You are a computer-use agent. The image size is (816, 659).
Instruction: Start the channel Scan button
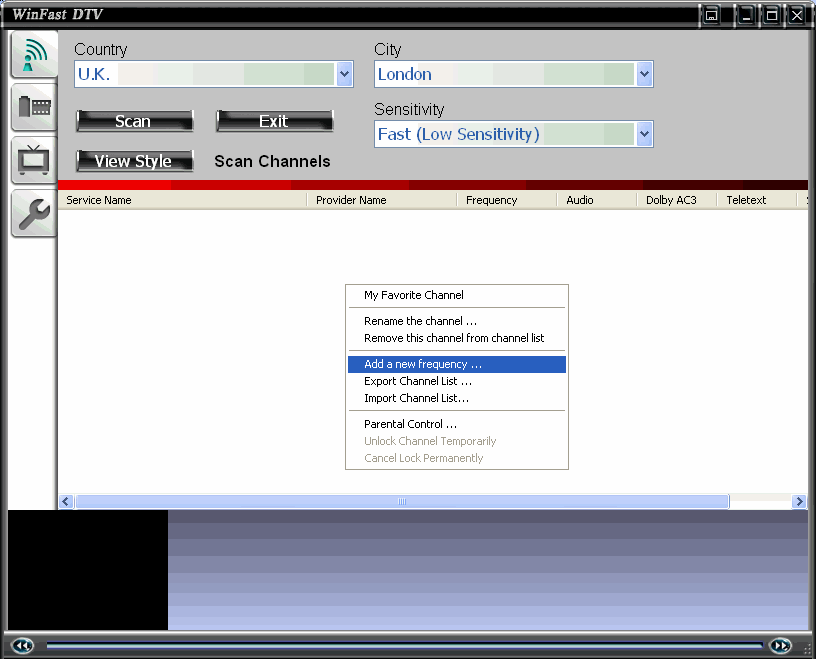[x=135, y=121]
